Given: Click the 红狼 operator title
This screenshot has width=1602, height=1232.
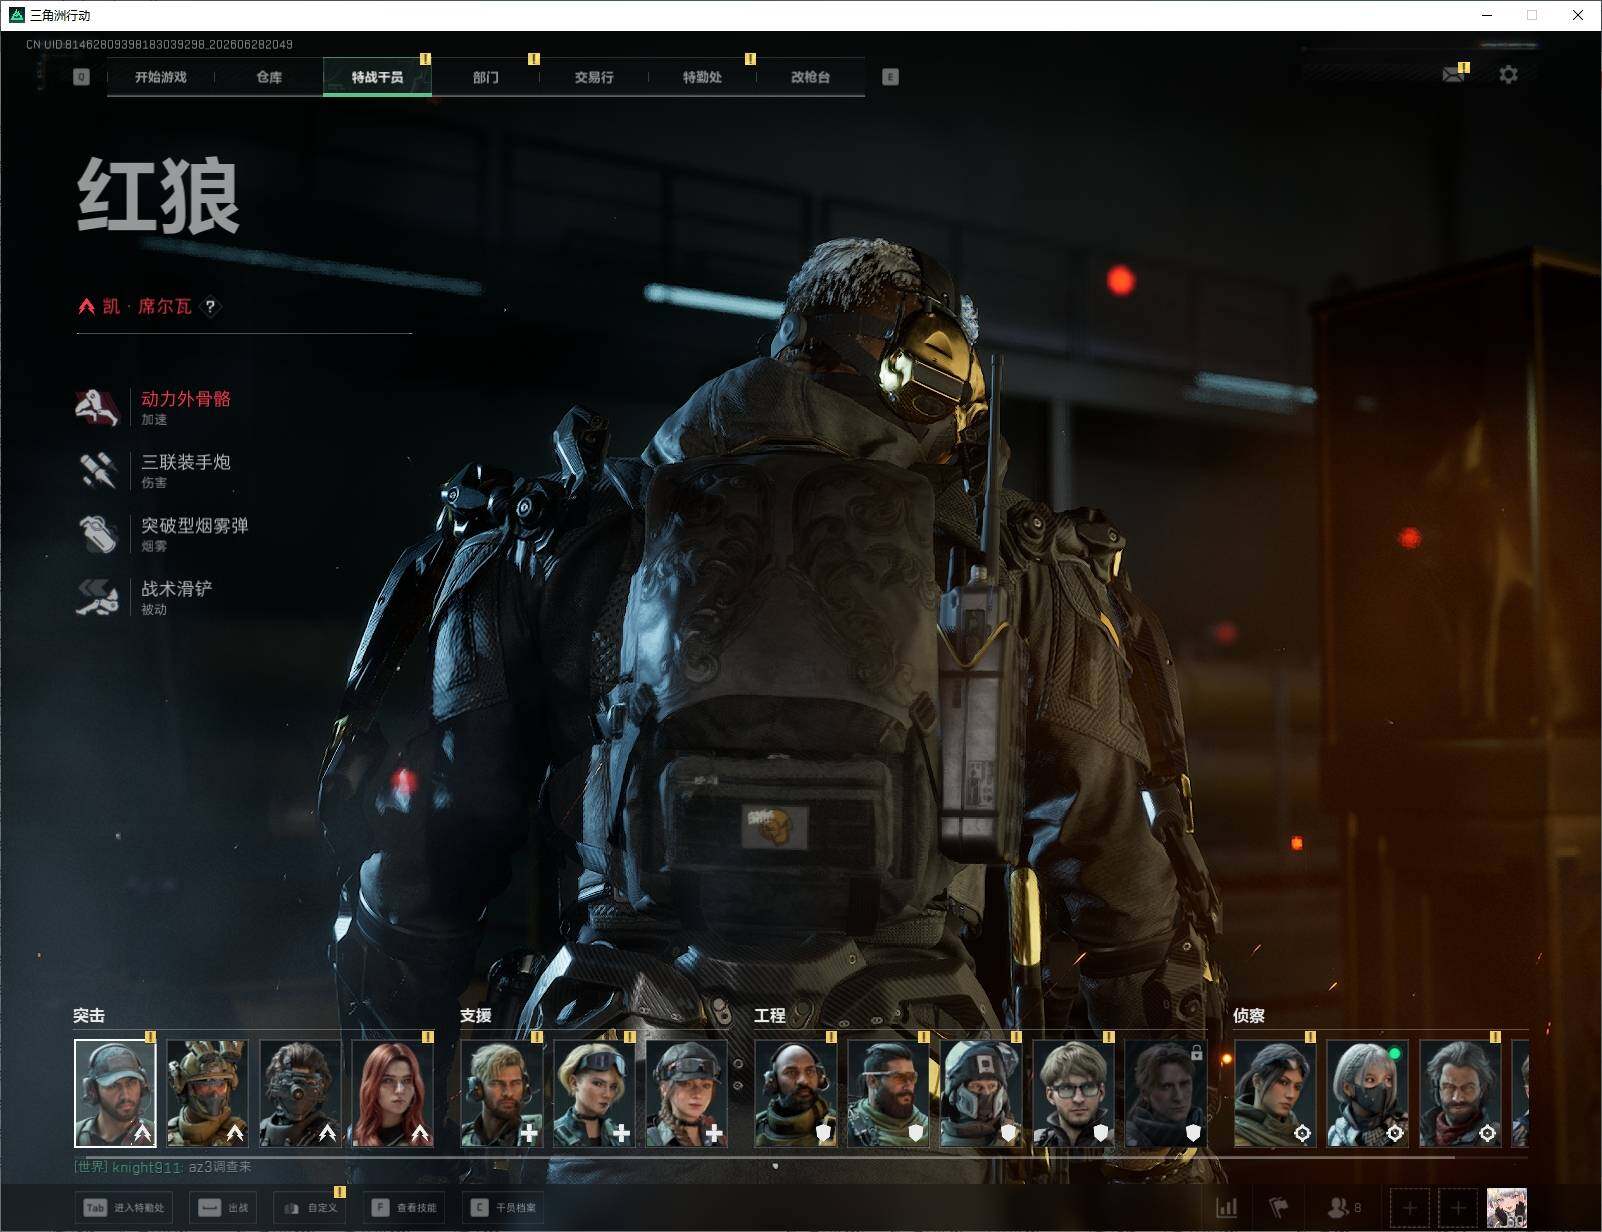Looking at the screenshot, I should point(159,196).
